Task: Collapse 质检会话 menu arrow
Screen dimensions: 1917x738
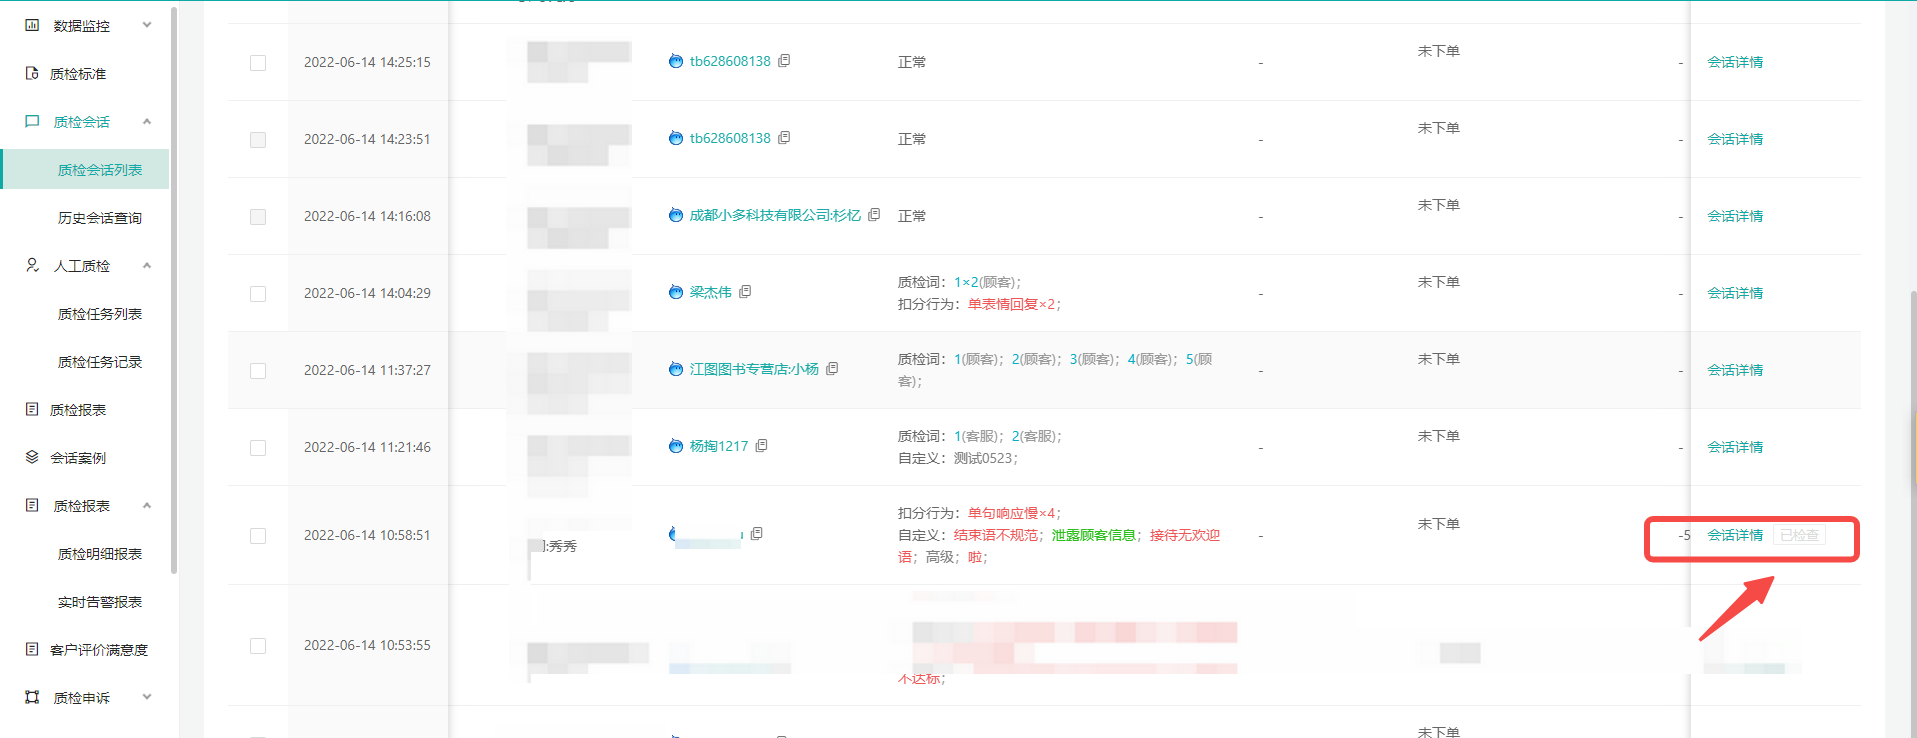Action: pos(147,121)
